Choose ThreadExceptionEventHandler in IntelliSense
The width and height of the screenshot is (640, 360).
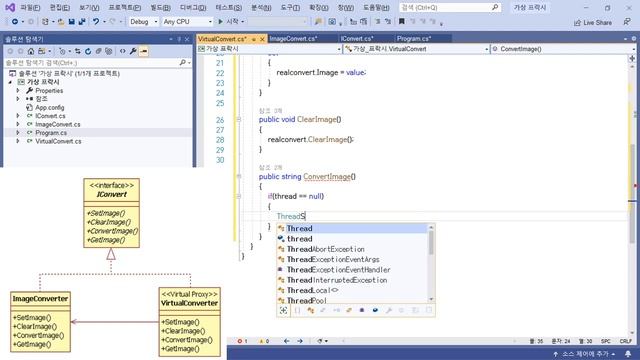[352, 269]
